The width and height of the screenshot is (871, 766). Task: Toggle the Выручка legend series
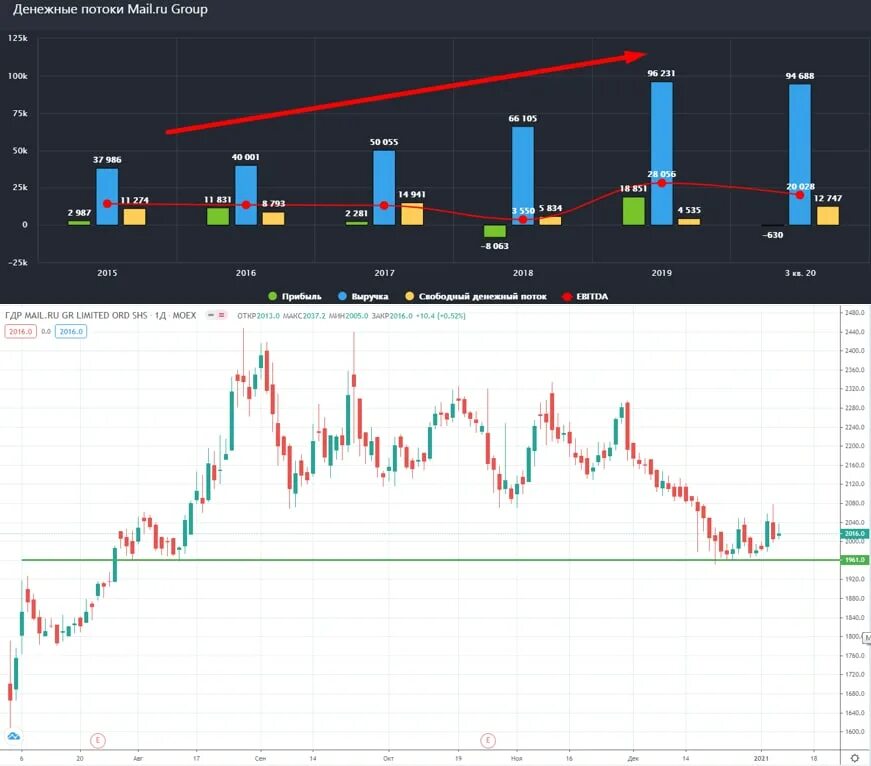(363, 296)
